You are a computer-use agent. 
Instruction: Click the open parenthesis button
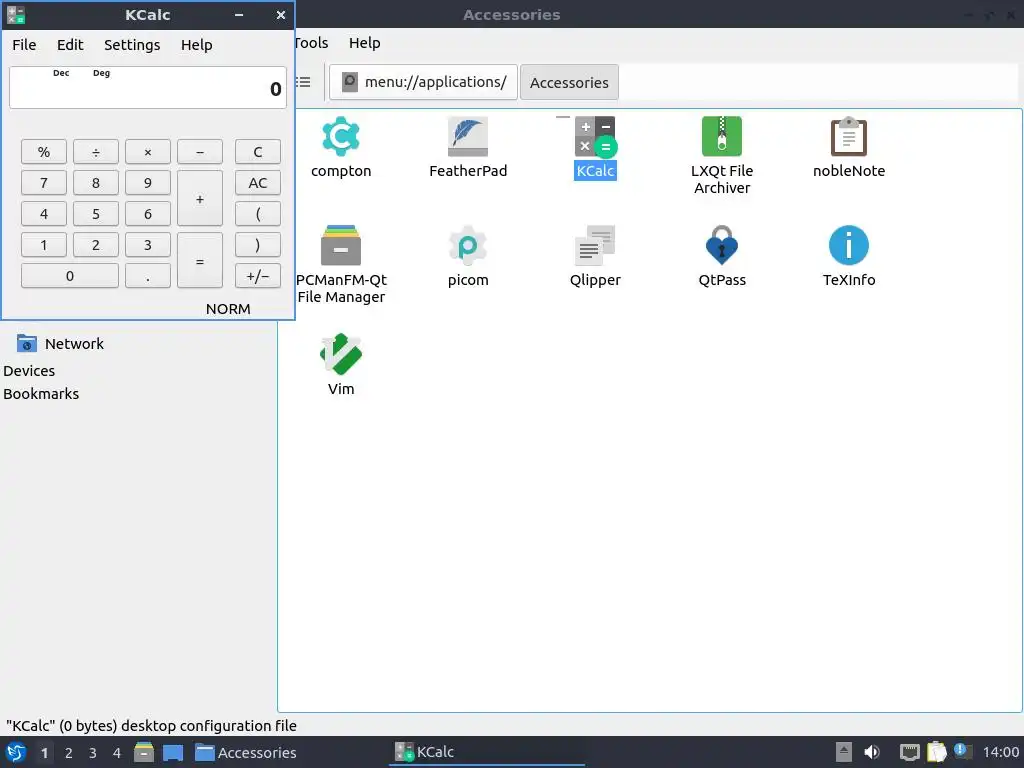point(258,214)
